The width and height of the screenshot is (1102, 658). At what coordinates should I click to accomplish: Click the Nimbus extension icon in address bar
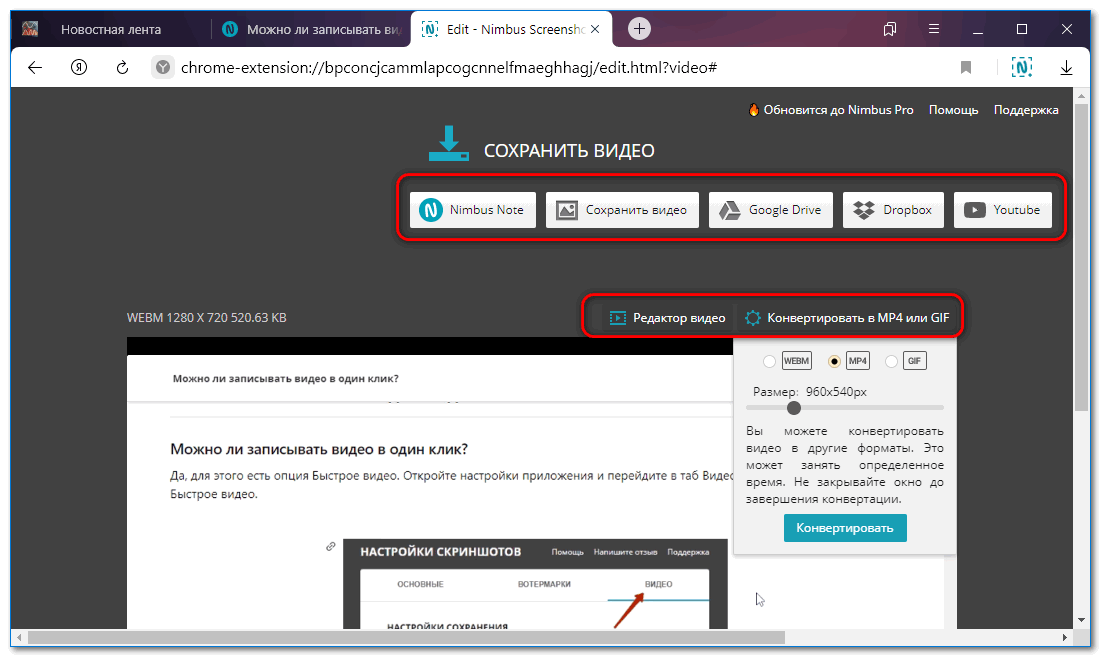click(x=1021, y=68)
